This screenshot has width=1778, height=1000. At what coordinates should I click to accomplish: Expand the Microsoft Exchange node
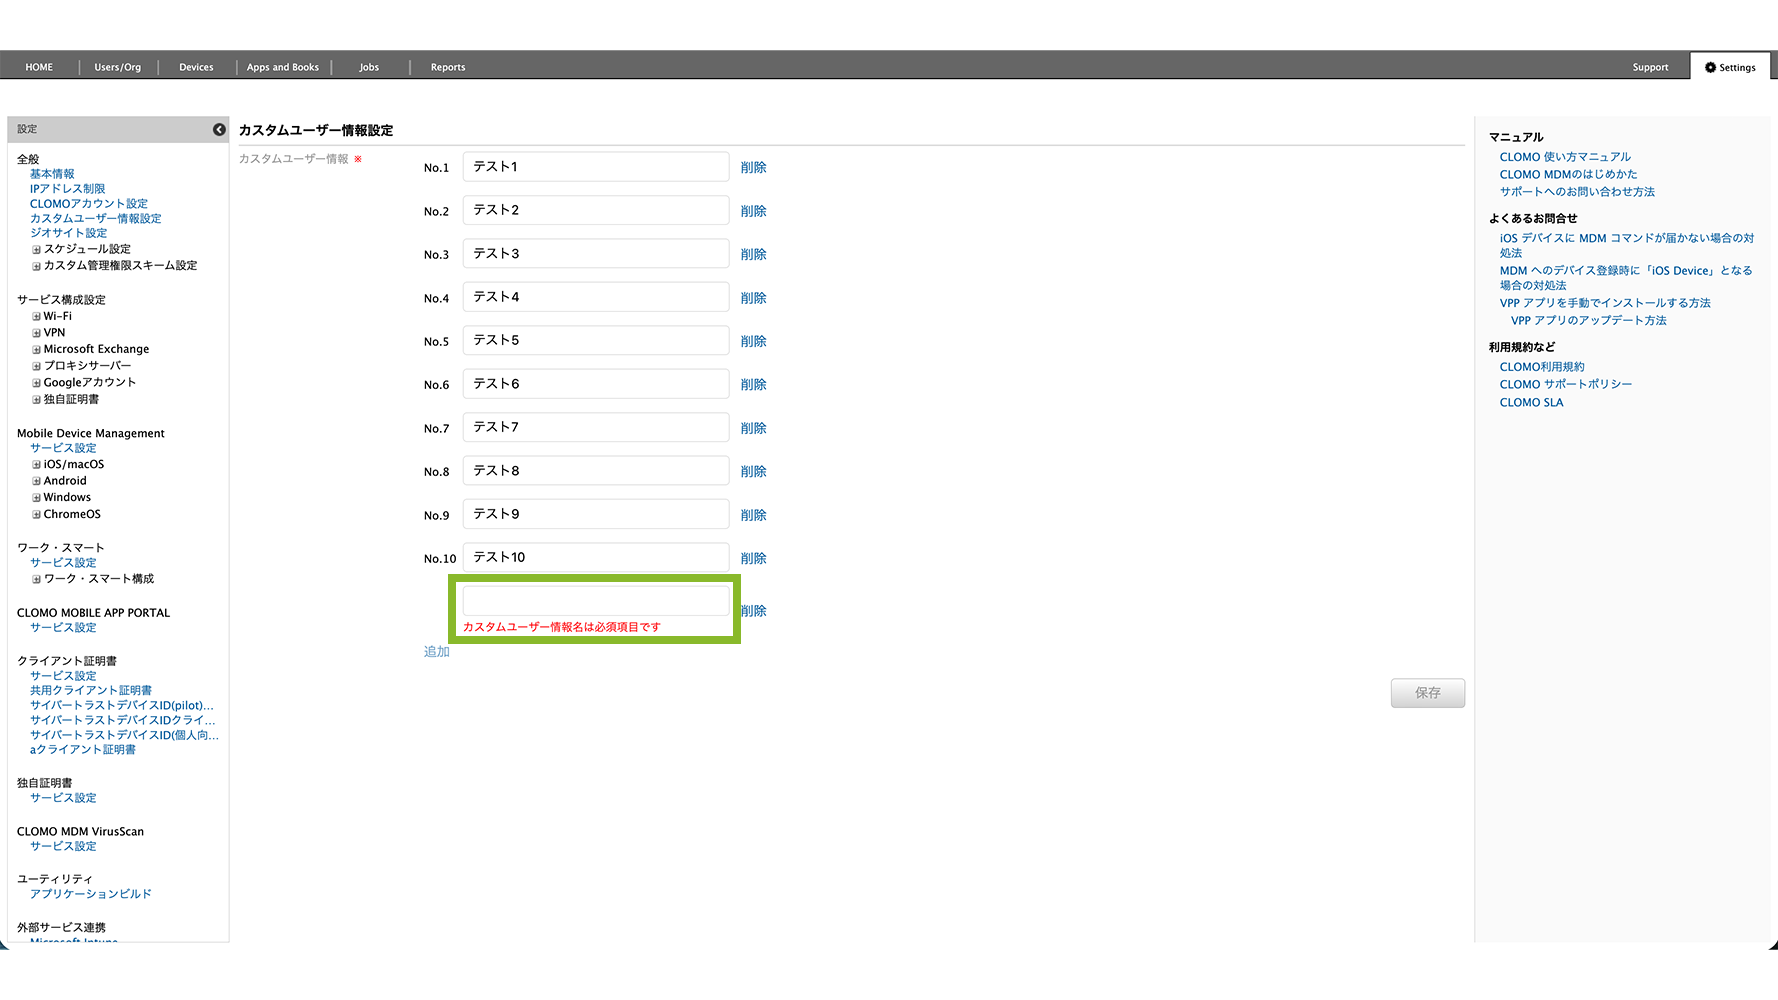(x=37, y=350)
